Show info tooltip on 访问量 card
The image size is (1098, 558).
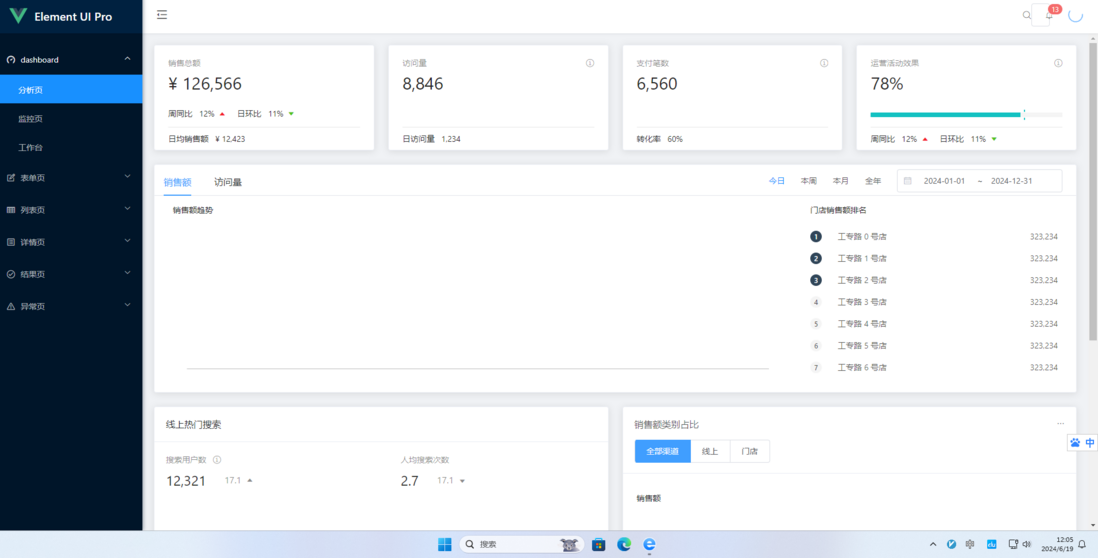click(x=590, y=63)
